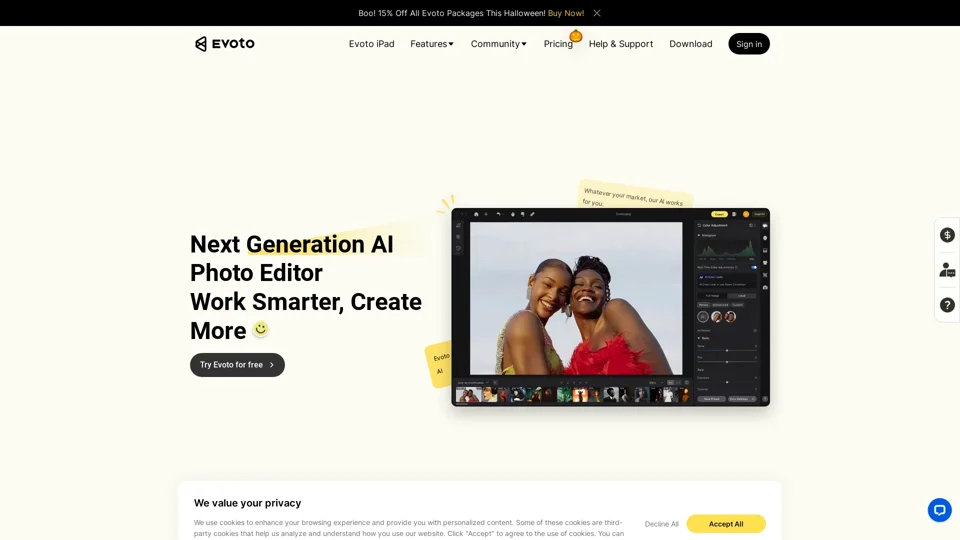The image size is (960, 540).
Task: Click the pumpkin badge on Pricing
Action: (x=576, y=36)
